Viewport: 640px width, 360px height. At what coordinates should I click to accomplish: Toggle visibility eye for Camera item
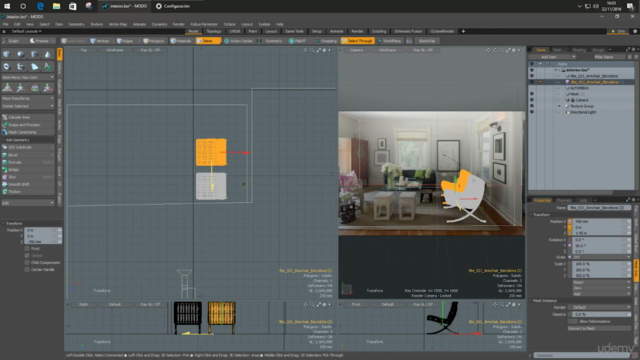point(531,100)
